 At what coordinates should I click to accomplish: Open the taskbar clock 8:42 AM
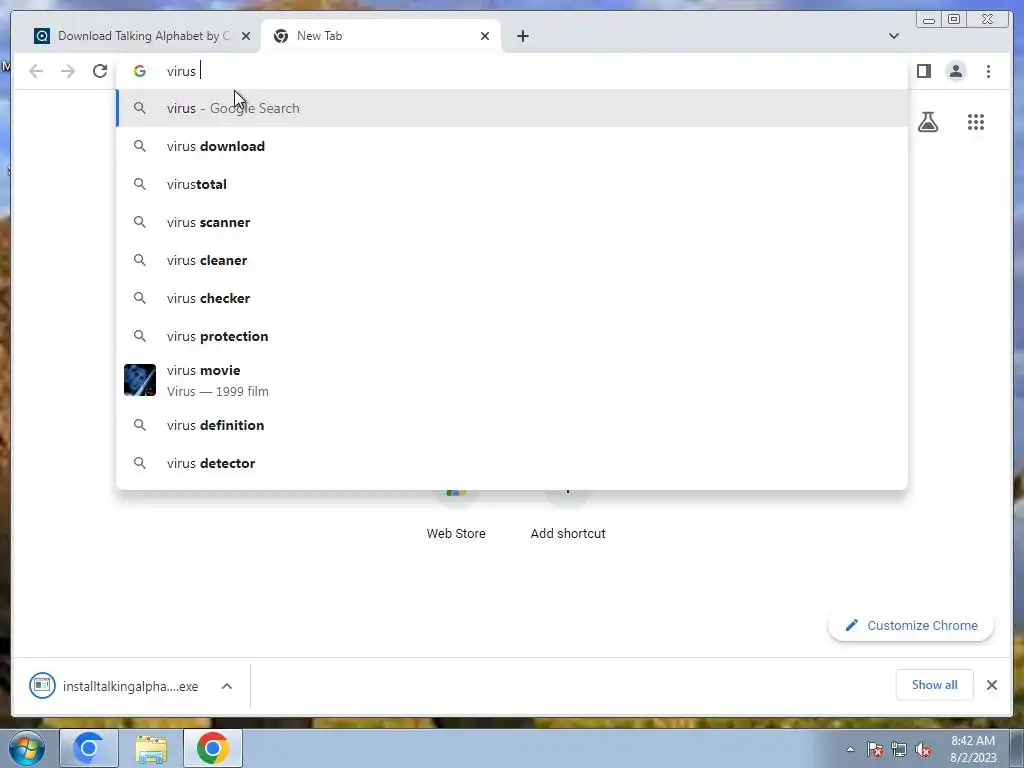(x=973, y=749)
